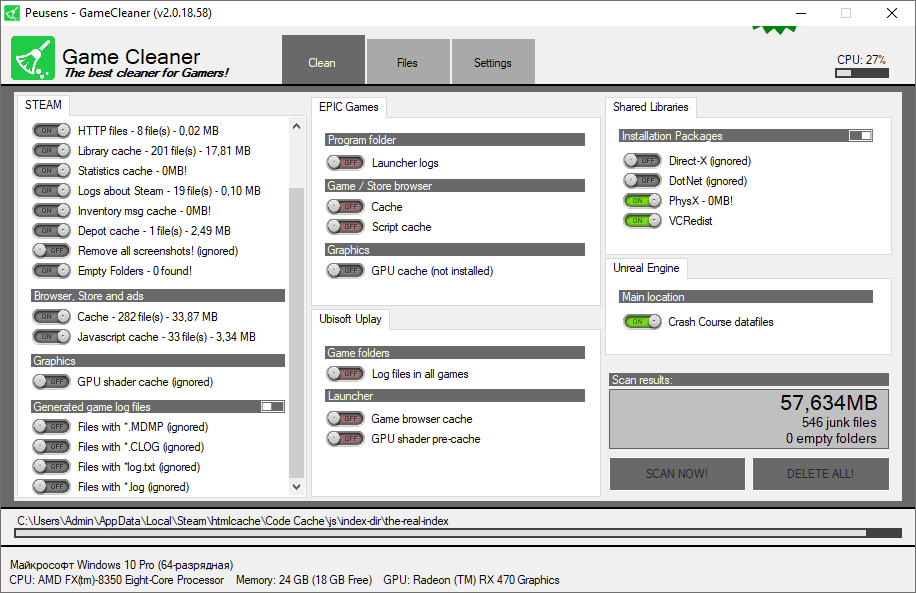916x593 pixels.
Task: Toggle Library cache switch
Action: 51,151
